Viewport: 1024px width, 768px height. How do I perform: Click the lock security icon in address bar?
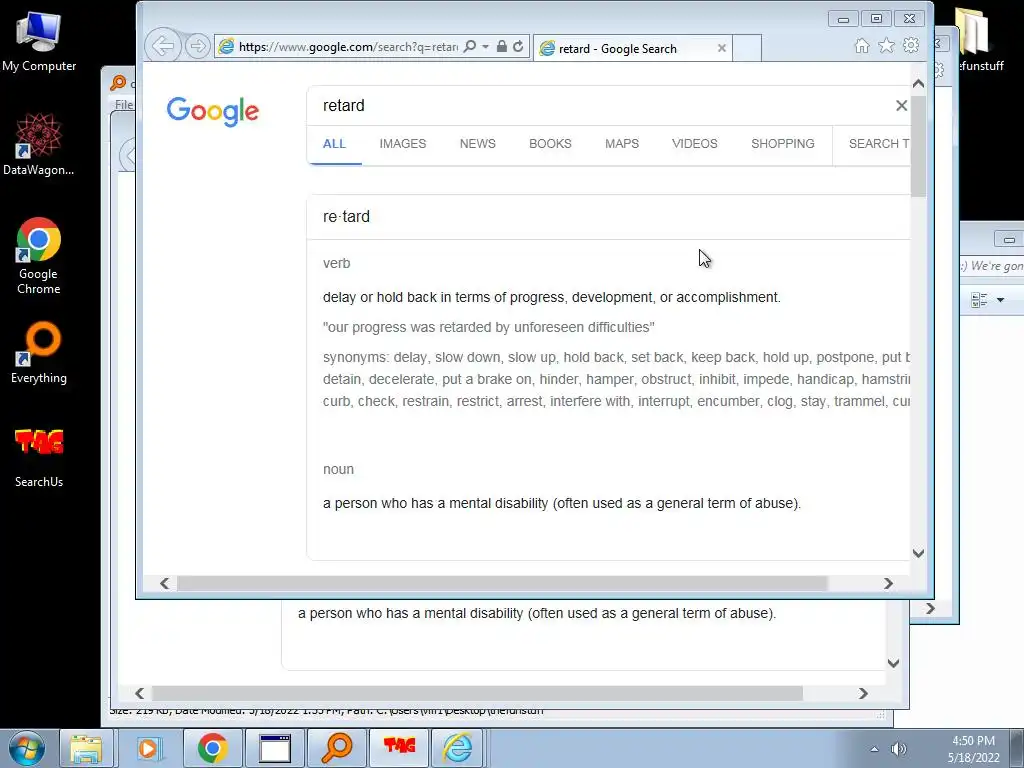(x=502, y=46)
